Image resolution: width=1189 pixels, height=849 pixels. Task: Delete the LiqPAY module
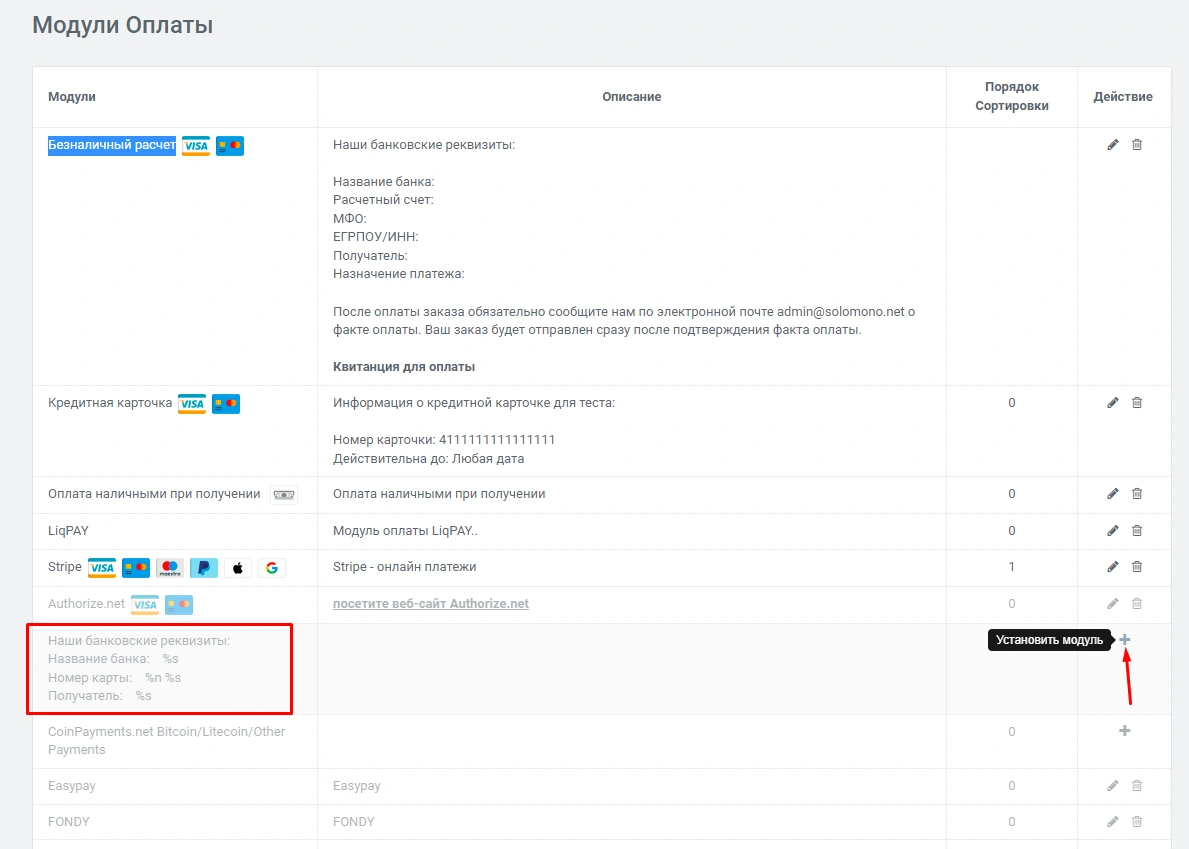point(1137,530)
